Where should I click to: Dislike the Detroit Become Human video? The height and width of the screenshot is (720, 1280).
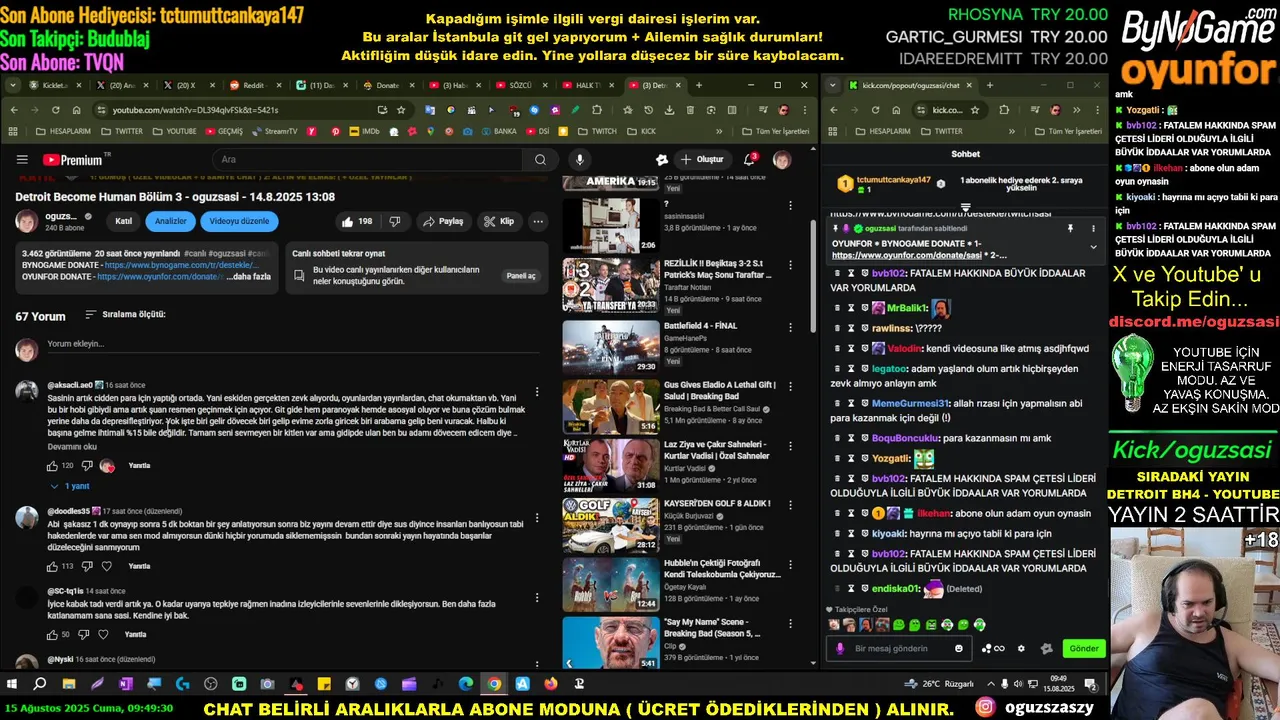[394, 221]
